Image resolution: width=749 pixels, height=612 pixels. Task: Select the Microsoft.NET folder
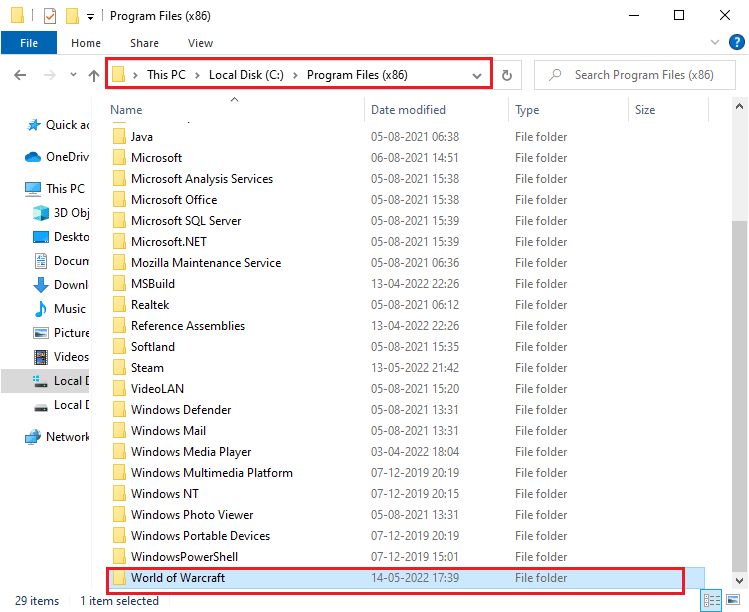169,242
